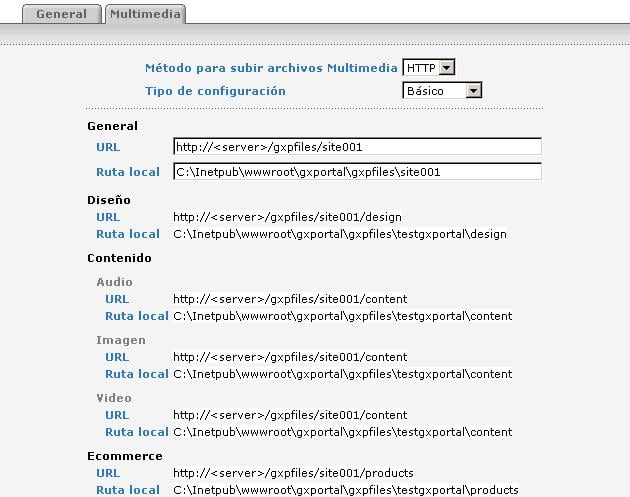
Task: Click the Ruta local label under Imagen
Action: click(x=137, y=374)
